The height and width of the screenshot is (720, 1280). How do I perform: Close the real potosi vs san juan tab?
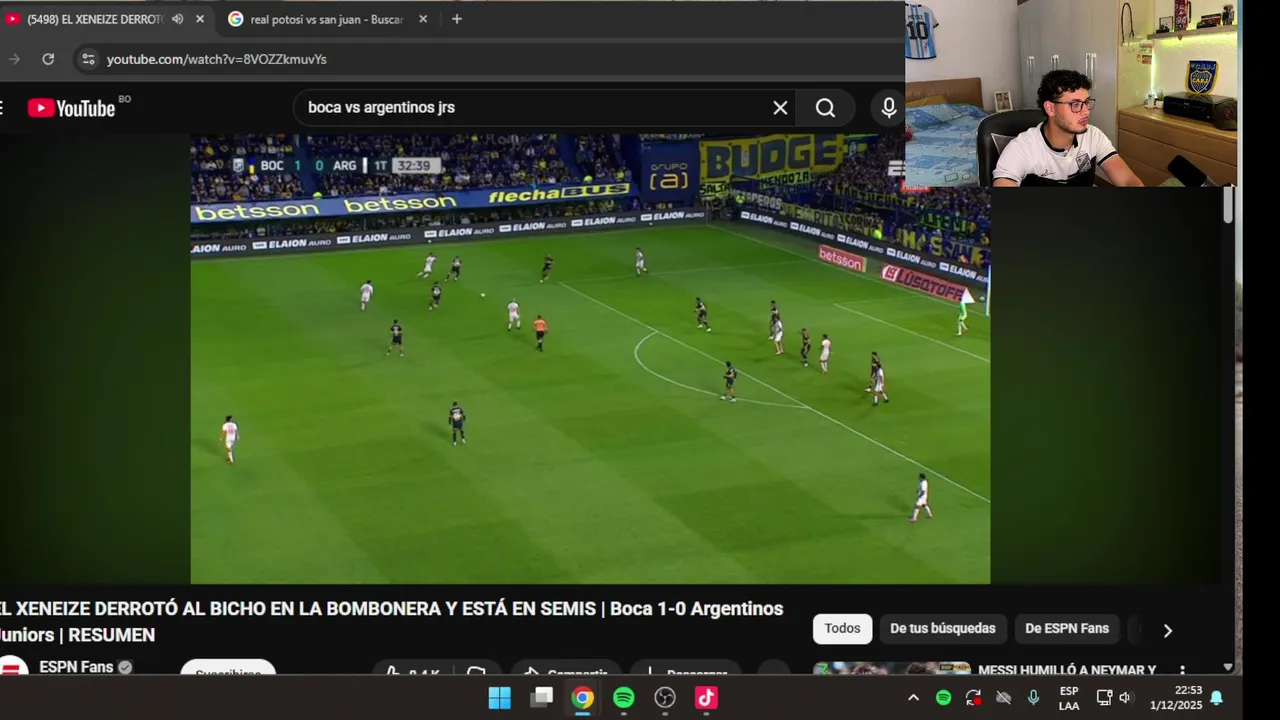[x=423, y=19]
